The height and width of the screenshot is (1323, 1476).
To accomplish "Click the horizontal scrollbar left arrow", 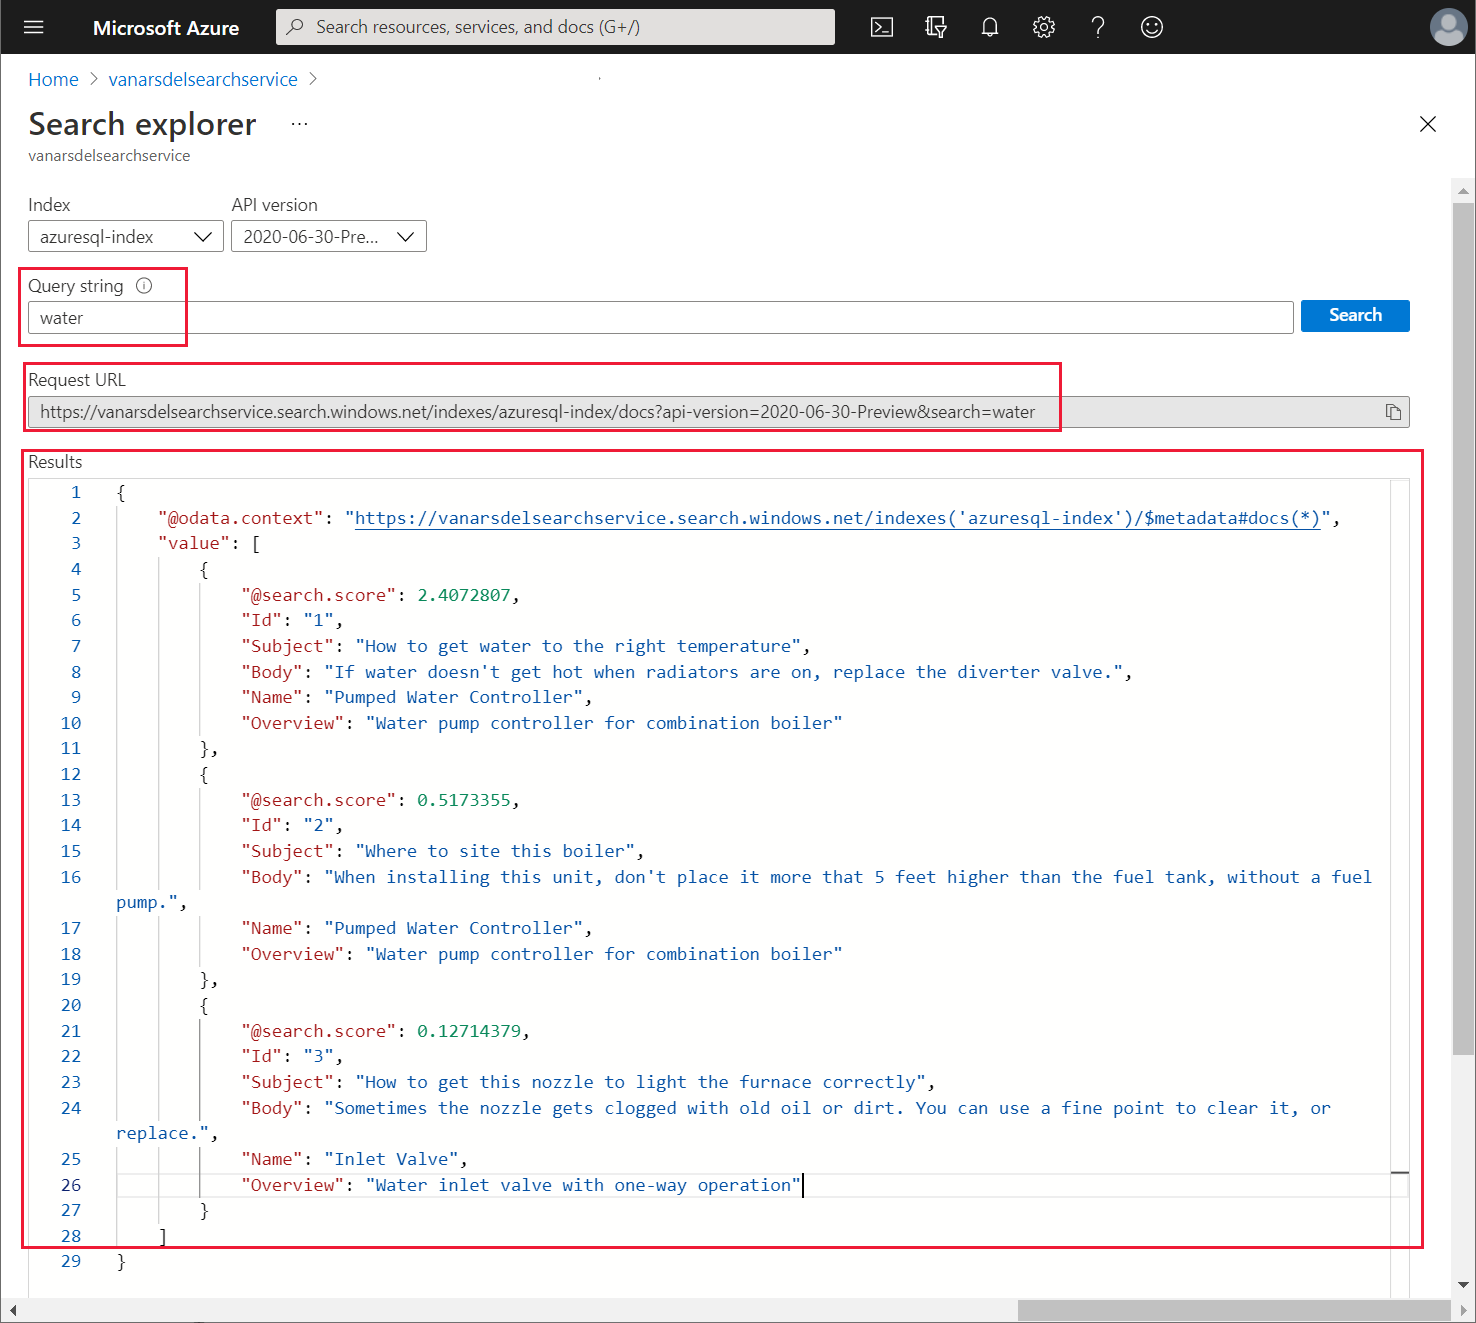I will tap(13, 1310).
